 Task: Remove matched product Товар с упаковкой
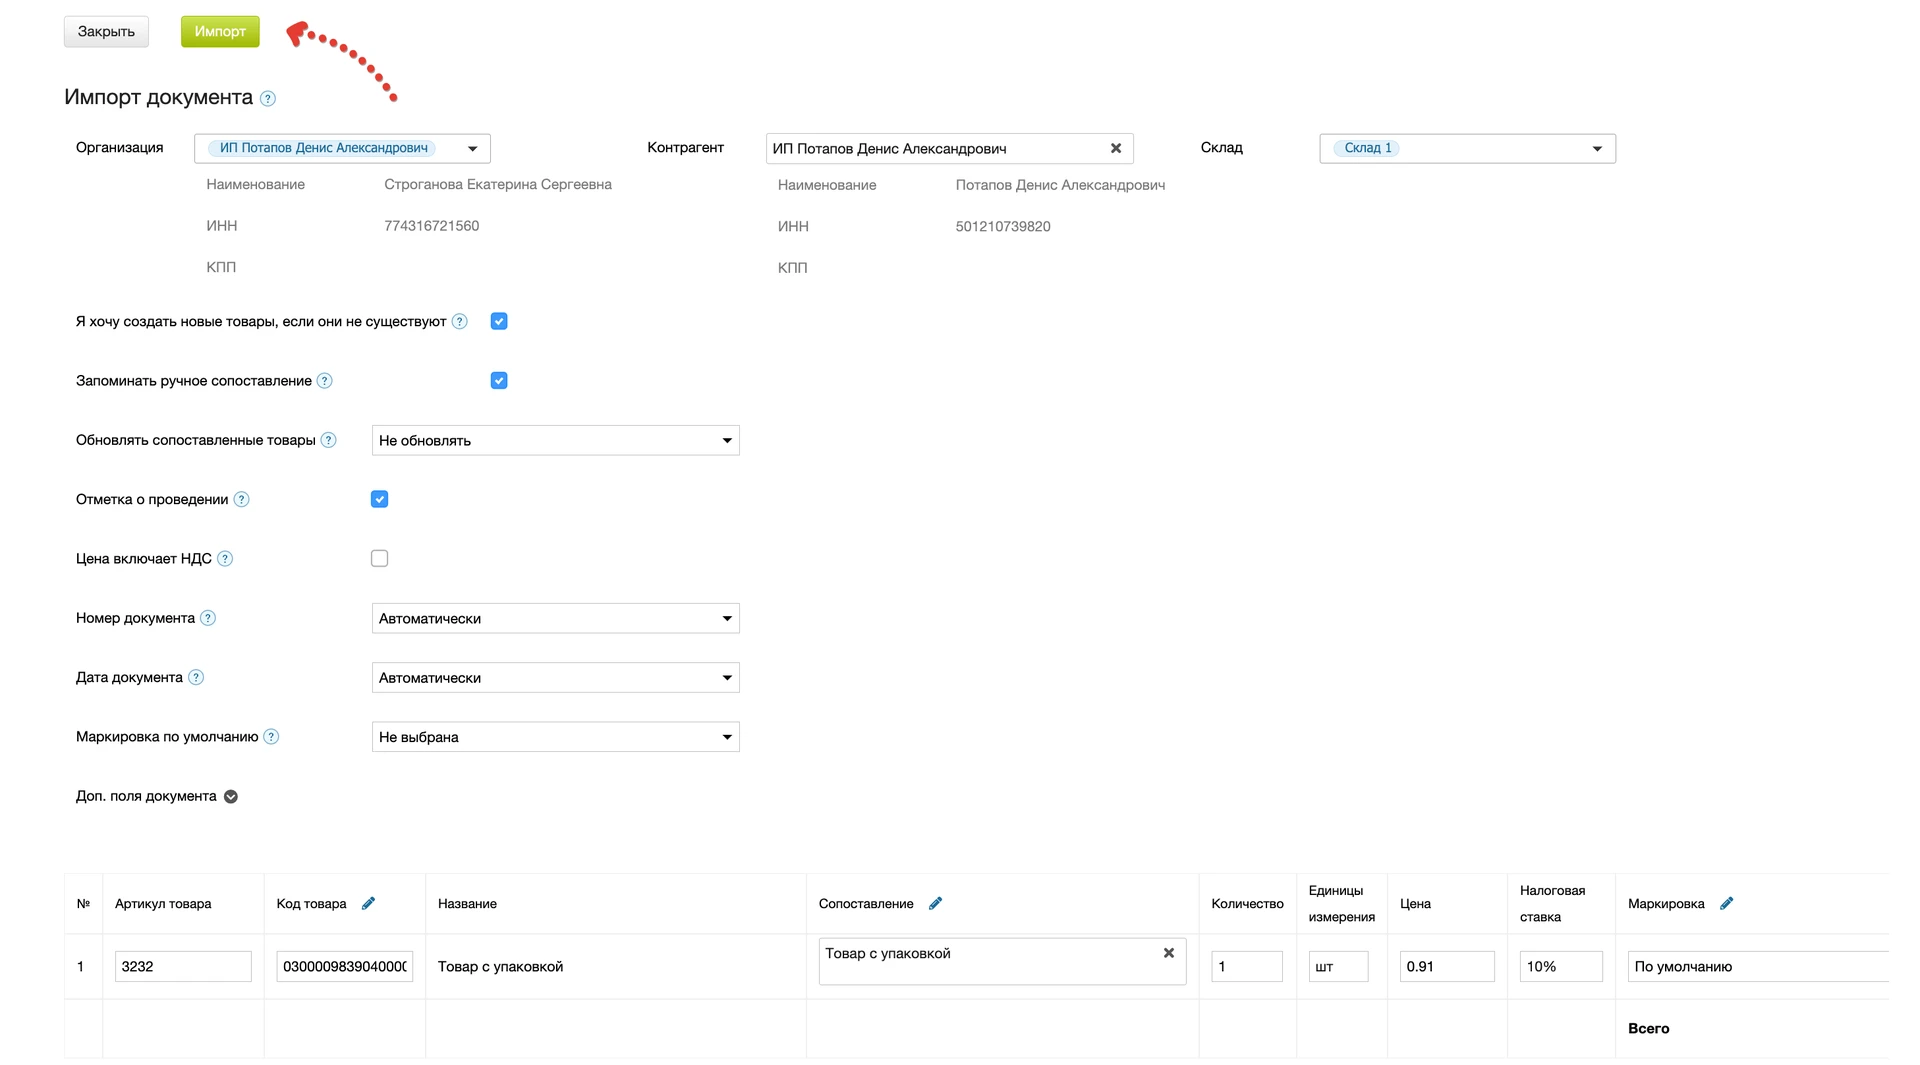[1169, 953]
